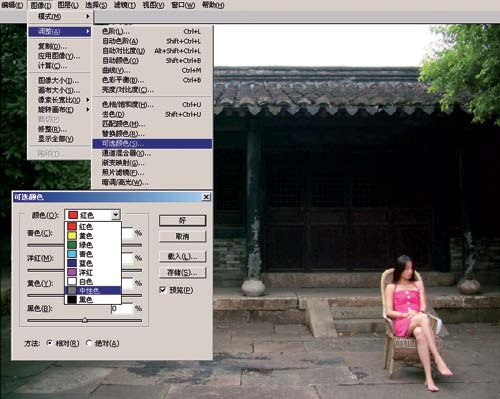The image size is (500, 399).
Task: Click the 存储(S)... button
Action: pos(182,273)
